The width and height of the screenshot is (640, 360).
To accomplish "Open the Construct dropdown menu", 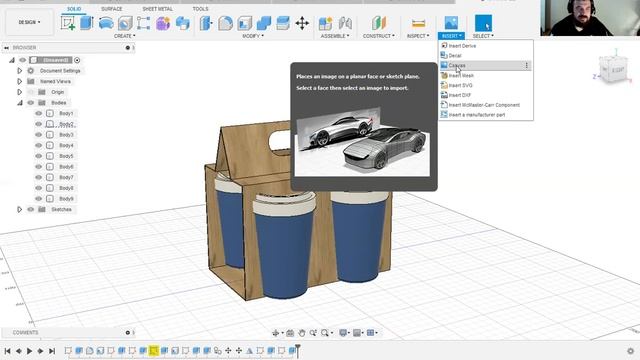I will click(x=379, y=36).
